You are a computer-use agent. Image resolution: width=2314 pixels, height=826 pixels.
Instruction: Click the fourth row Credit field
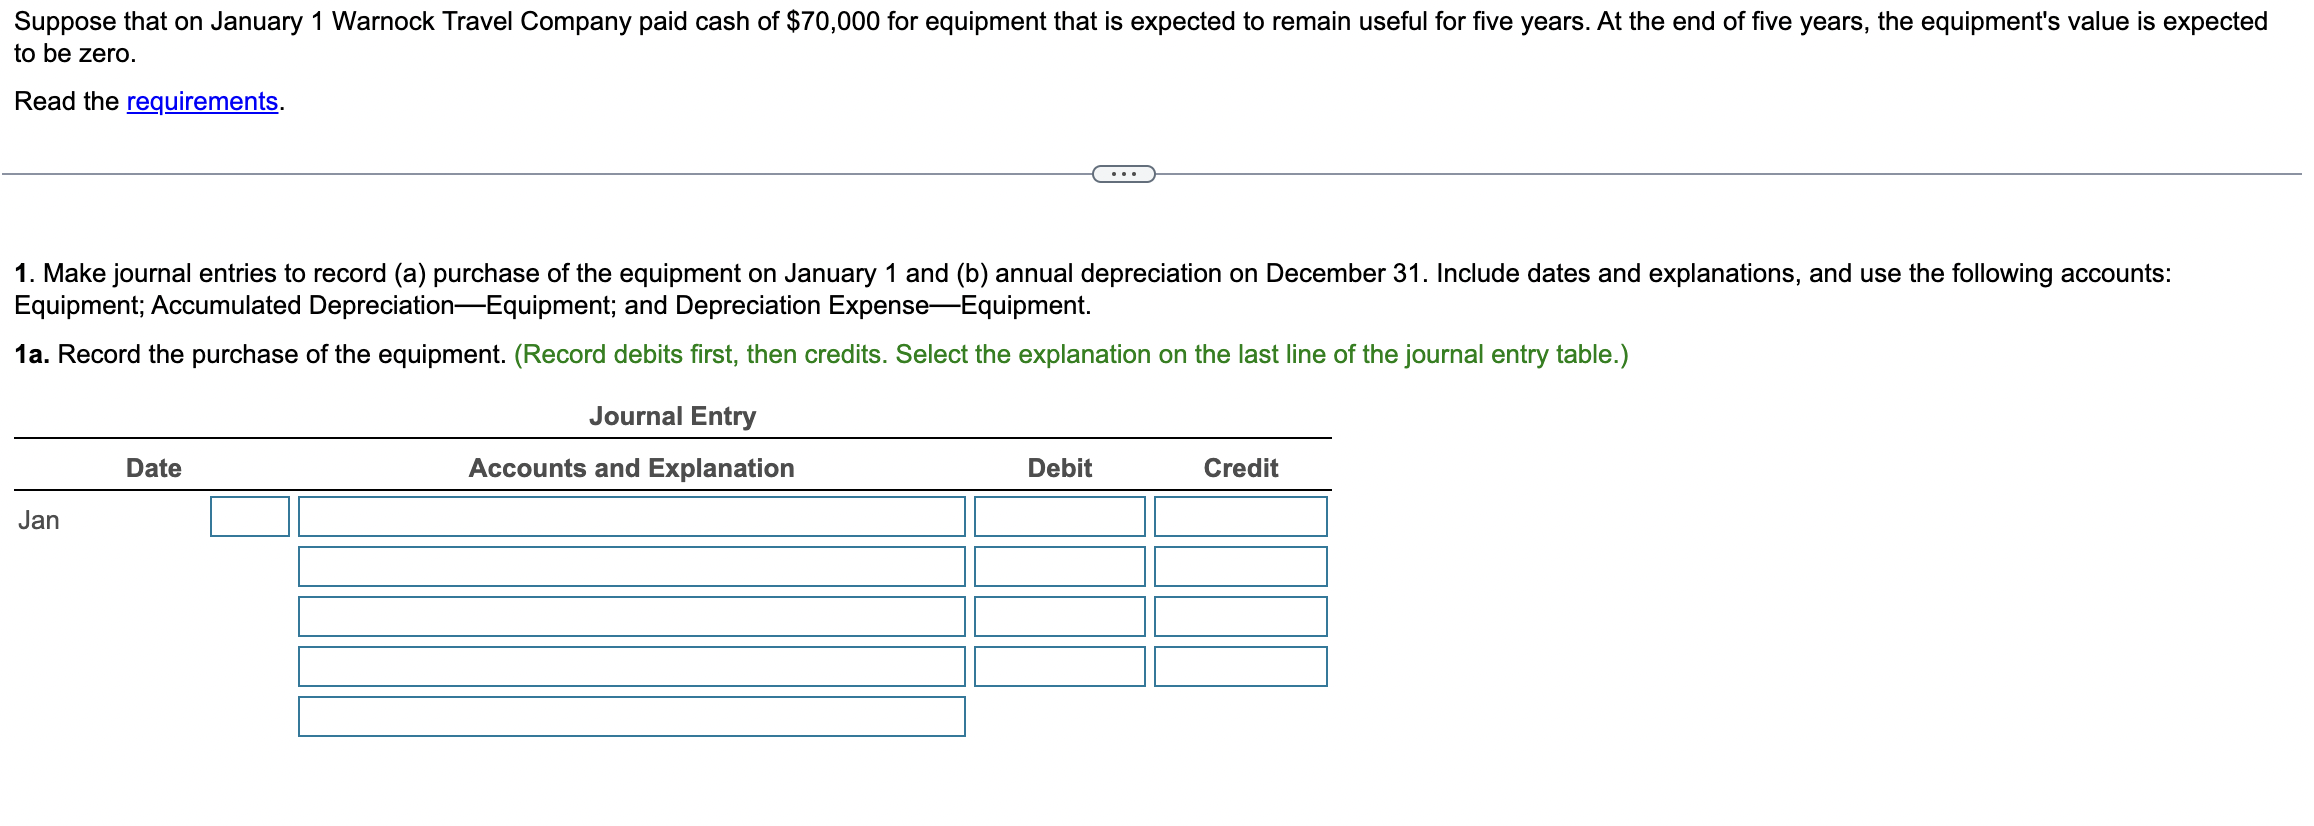tap(1240, 666)
